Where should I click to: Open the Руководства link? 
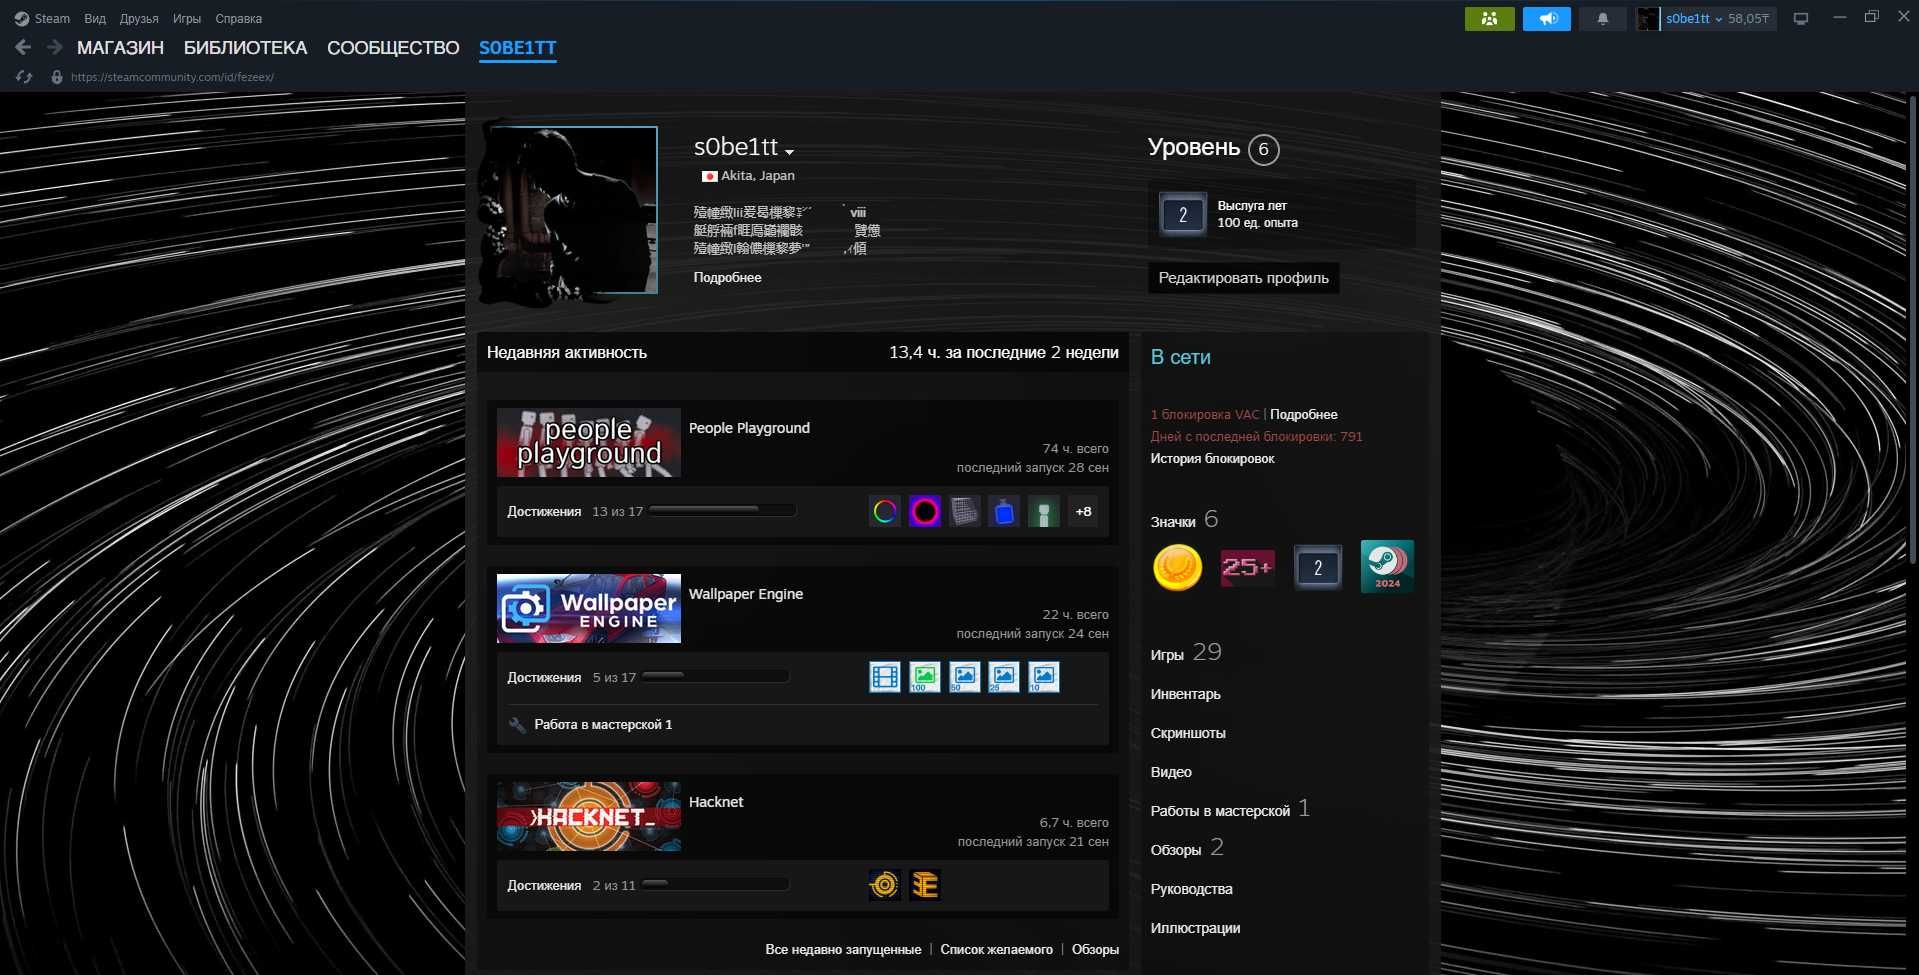tap(1191, 889)
